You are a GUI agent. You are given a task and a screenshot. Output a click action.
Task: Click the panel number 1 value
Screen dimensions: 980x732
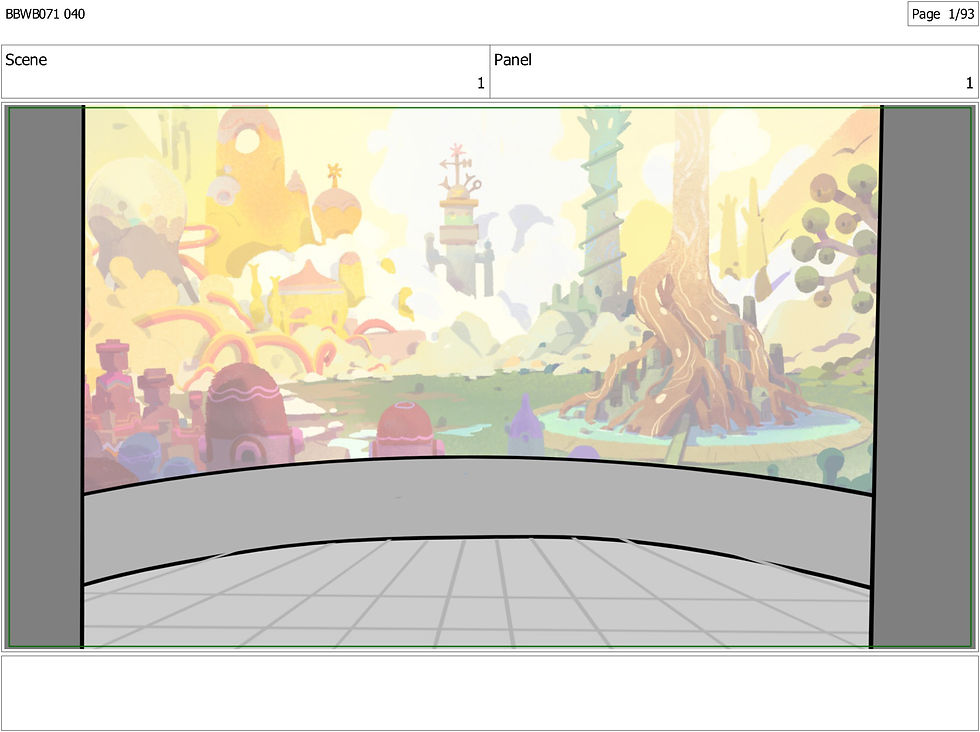click(969, 83)
